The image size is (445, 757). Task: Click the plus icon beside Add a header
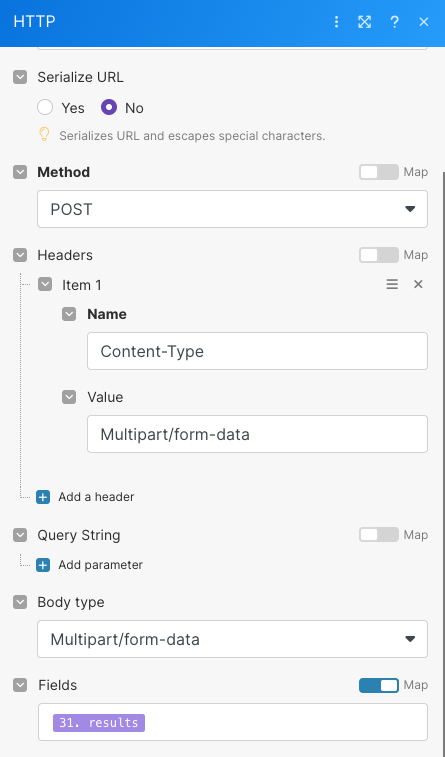click(x=43, y=497)
